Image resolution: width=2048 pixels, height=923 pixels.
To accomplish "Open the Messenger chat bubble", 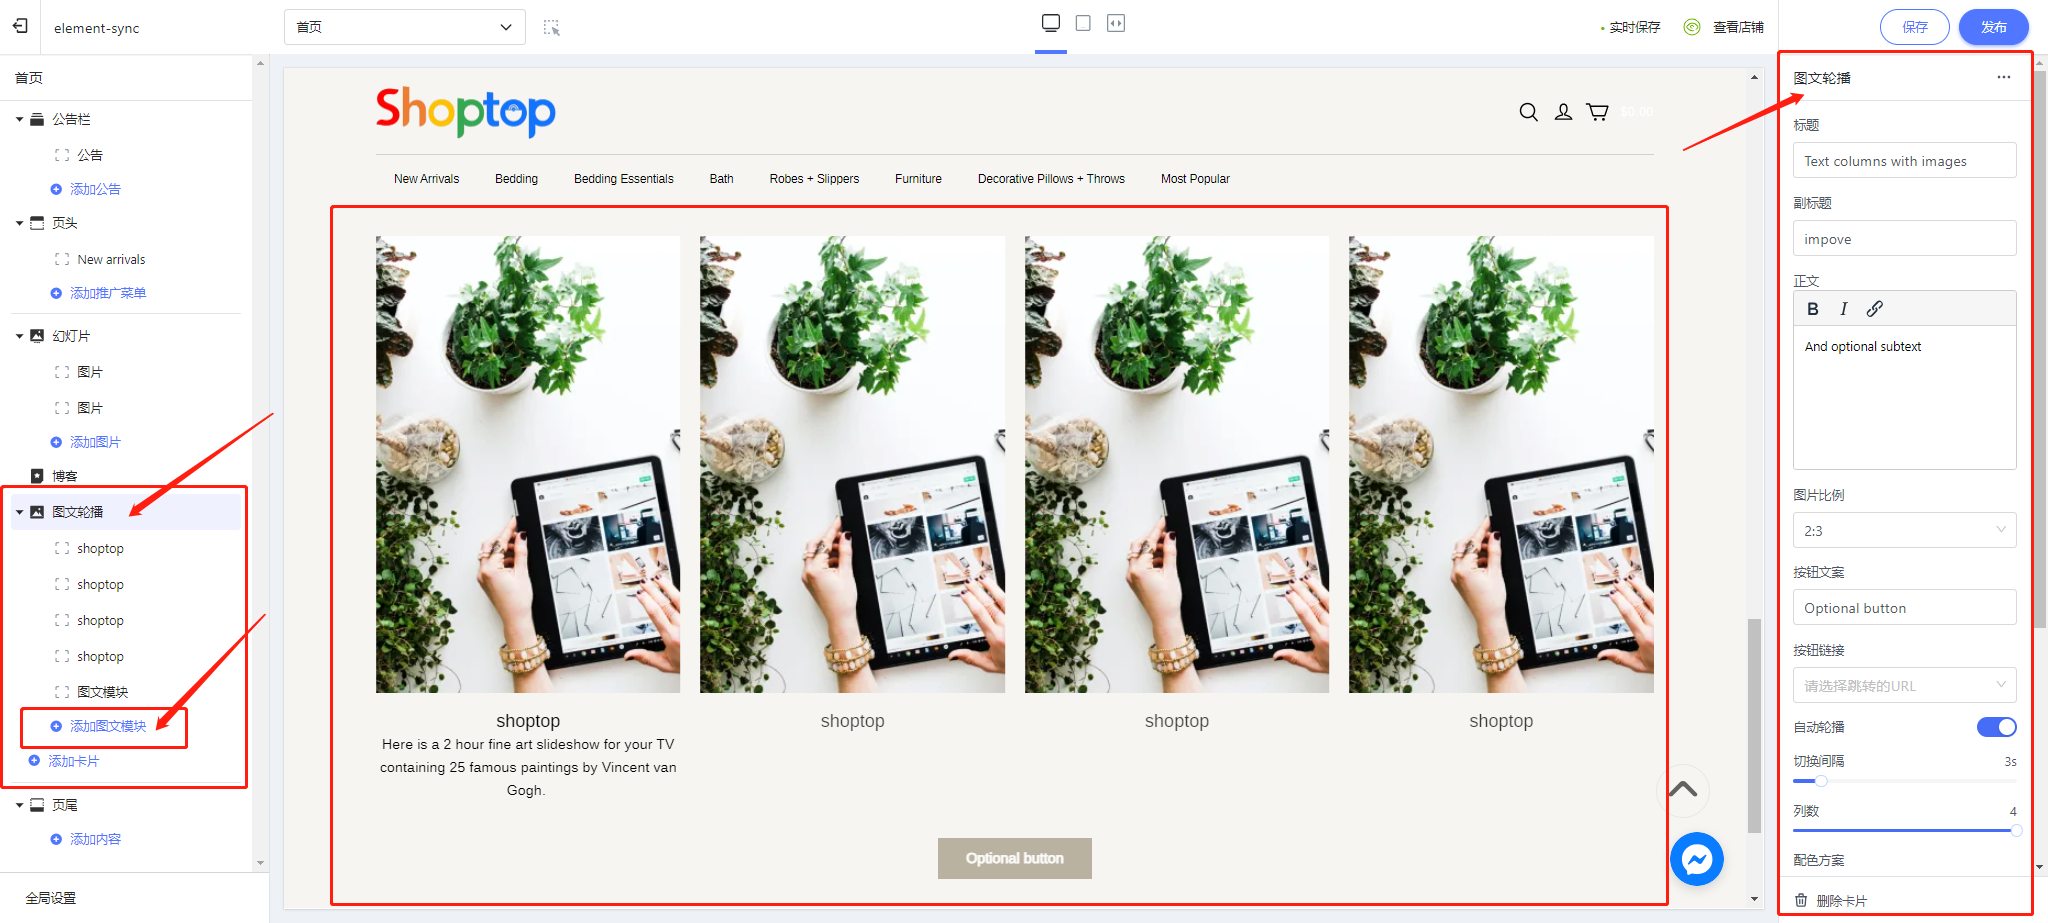I will pyautogui.click(x=1697, y=859).
